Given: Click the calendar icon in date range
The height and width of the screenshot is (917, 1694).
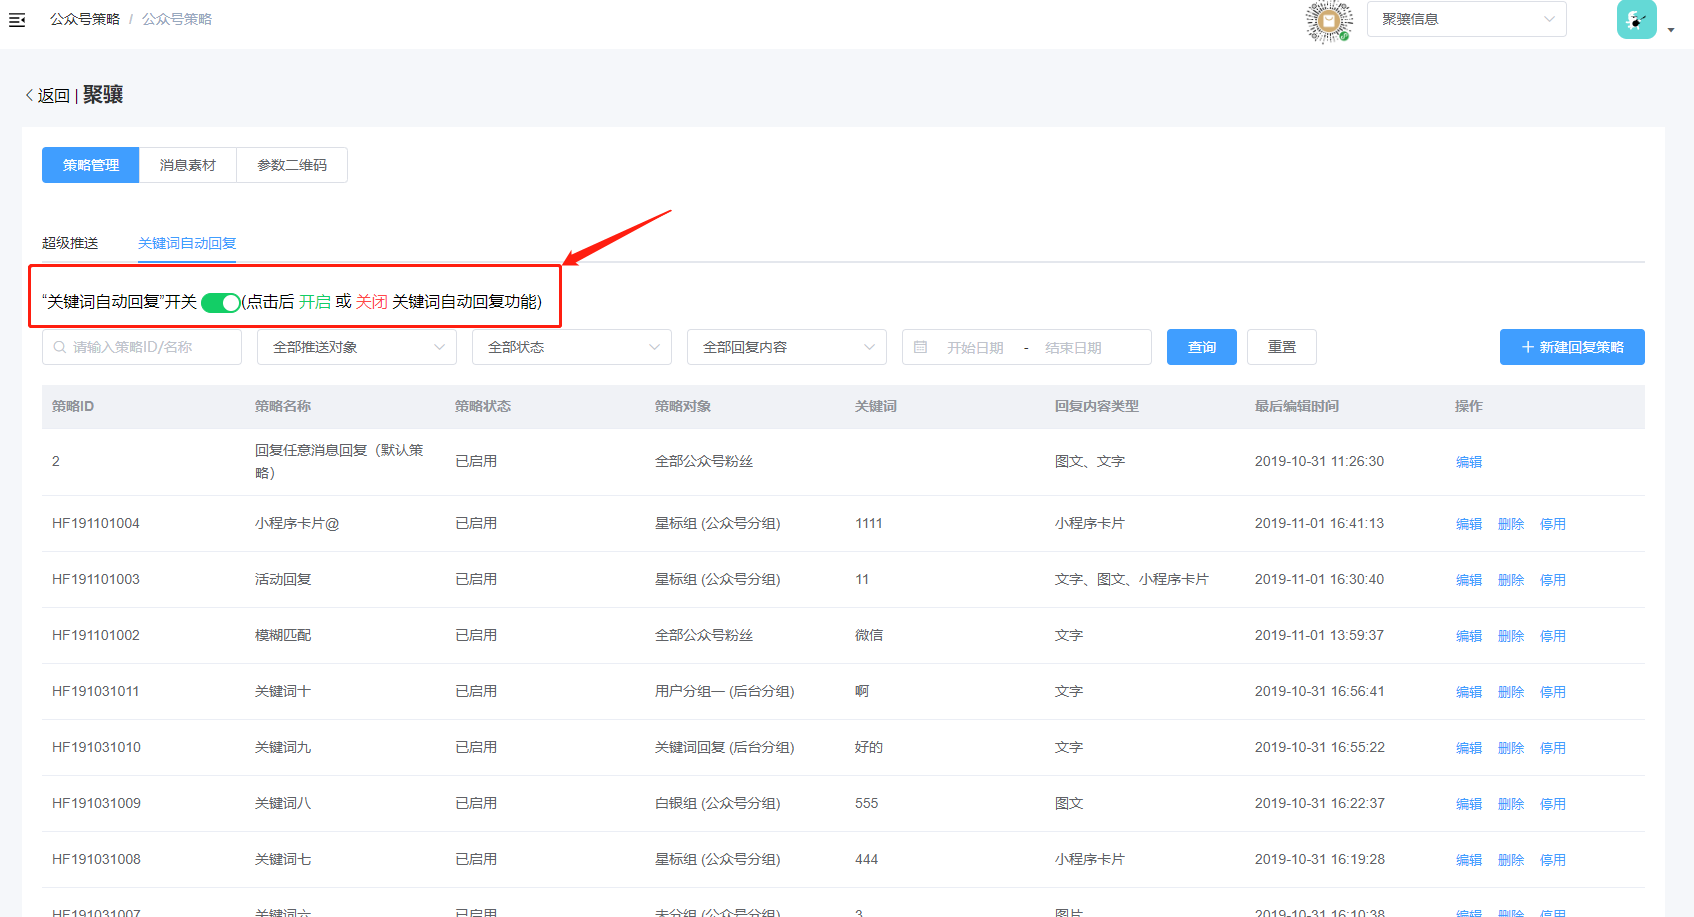Looking at the screenshot, I should tap(921, 347).
